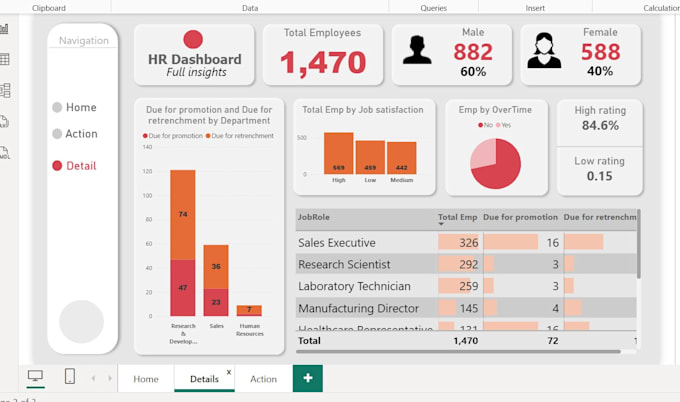Click the female silhouette icon
680x402 pixels.
[x=544, y=51]
